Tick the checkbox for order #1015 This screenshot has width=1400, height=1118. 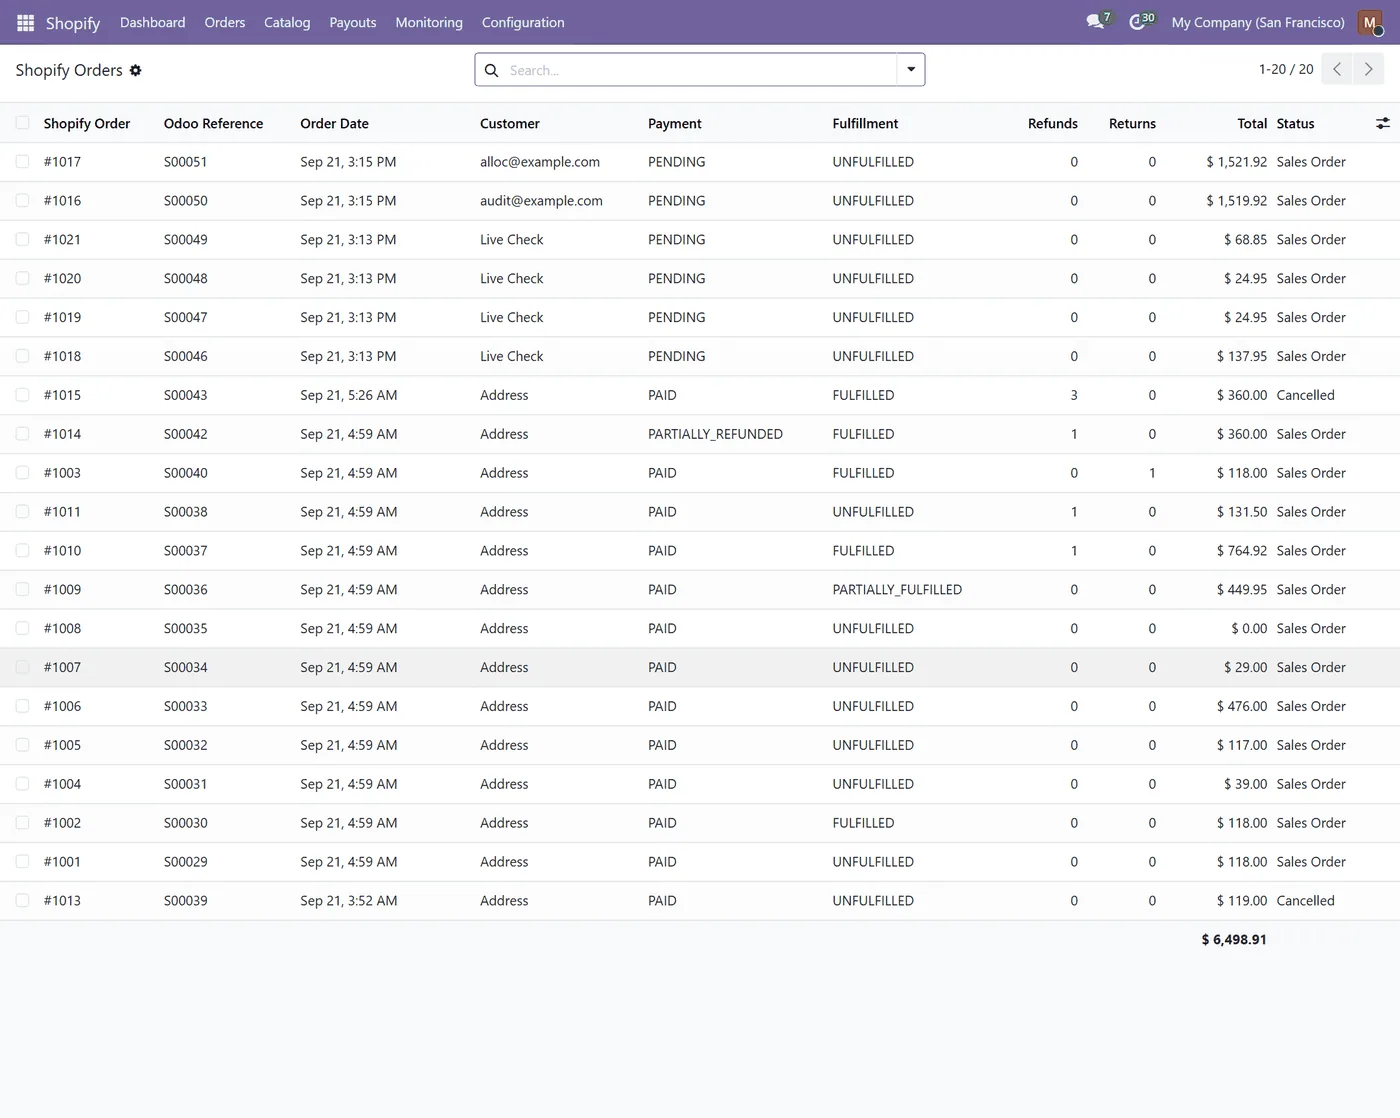(x=22, y=395)
